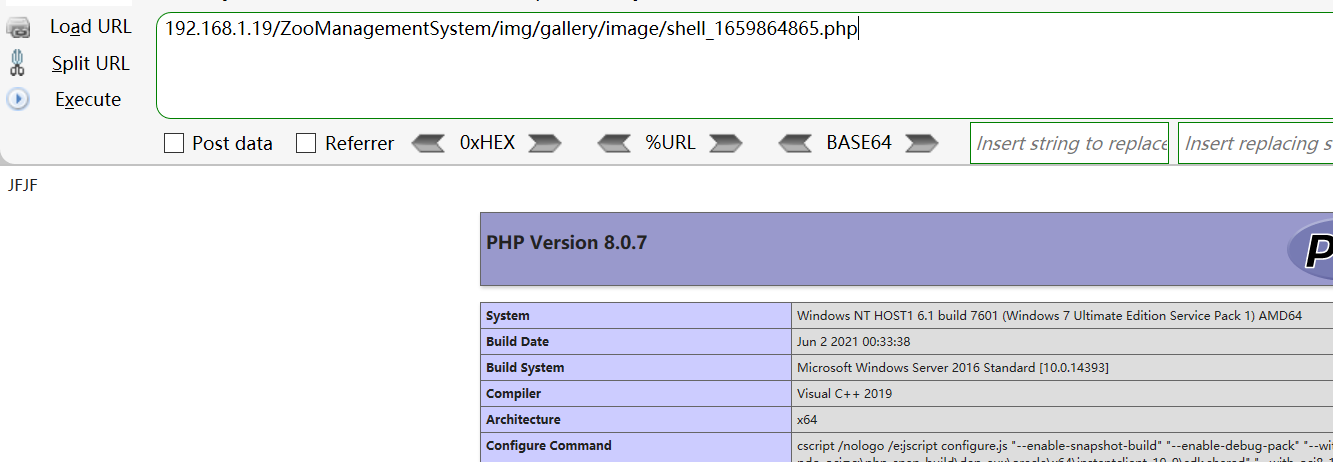
Task: Click the 'Build Date' row label
Action: [520, 342]
